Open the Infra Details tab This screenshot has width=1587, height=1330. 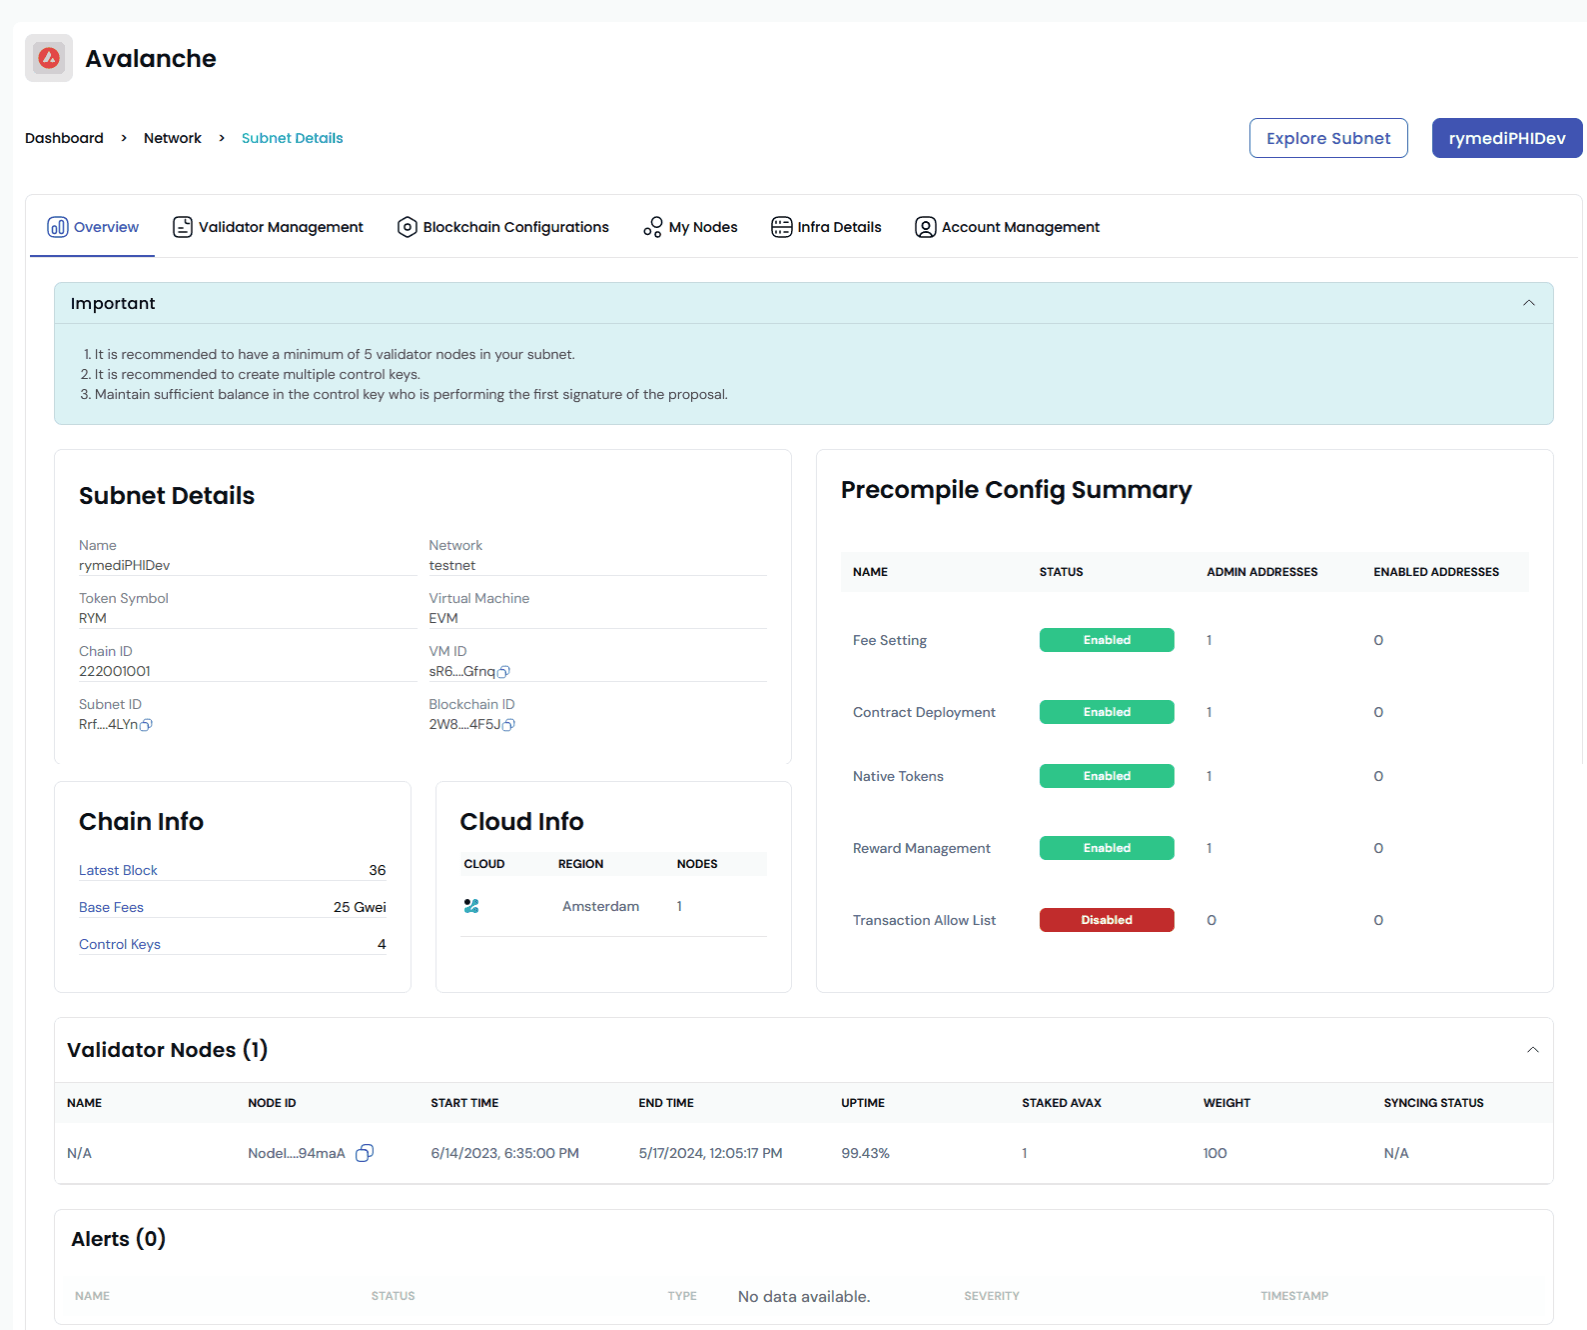click(x=826, y=227)
